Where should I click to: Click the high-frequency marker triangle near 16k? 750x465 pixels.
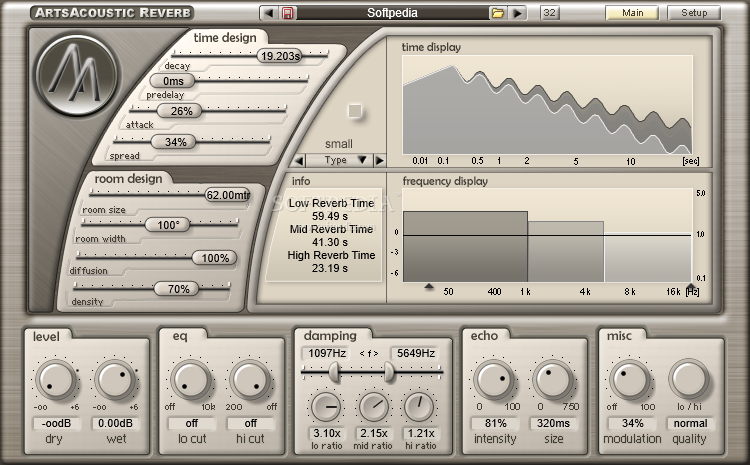click(x=691, y=286)
